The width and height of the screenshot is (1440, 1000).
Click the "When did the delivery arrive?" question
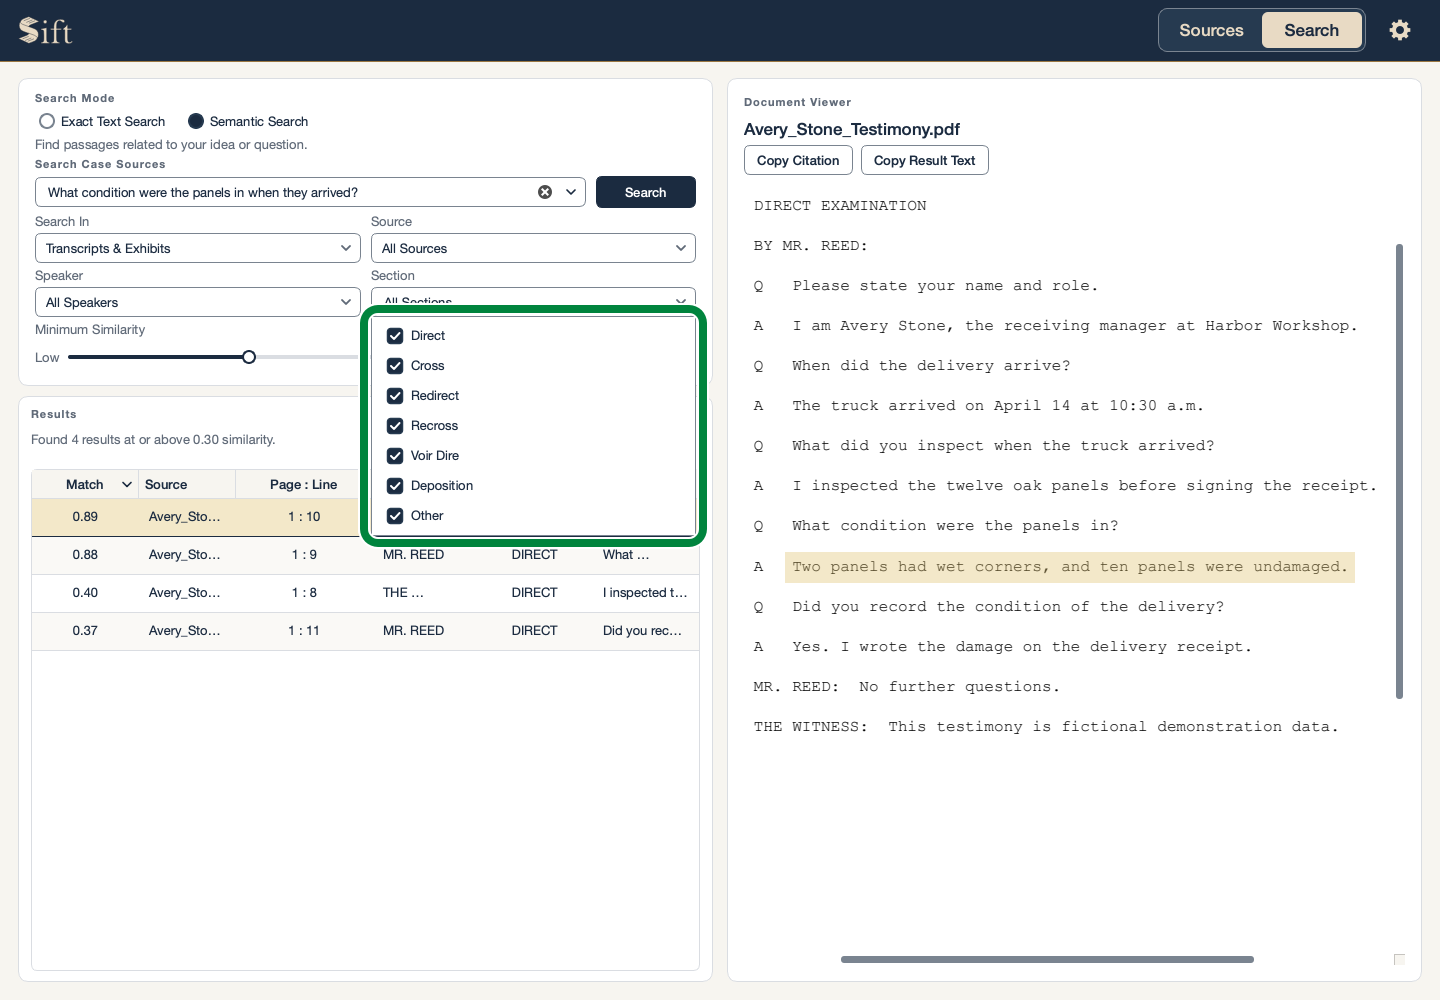pyautogui.click(x=931, y=366)
